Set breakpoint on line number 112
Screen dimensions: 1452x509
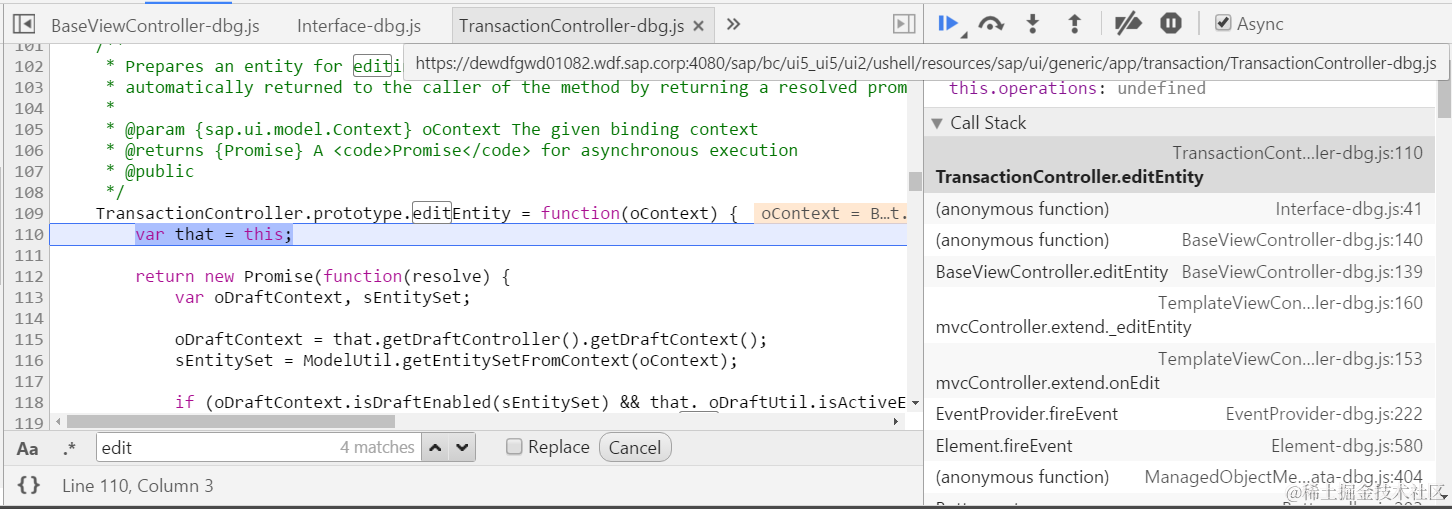click(x=29, y=276)
